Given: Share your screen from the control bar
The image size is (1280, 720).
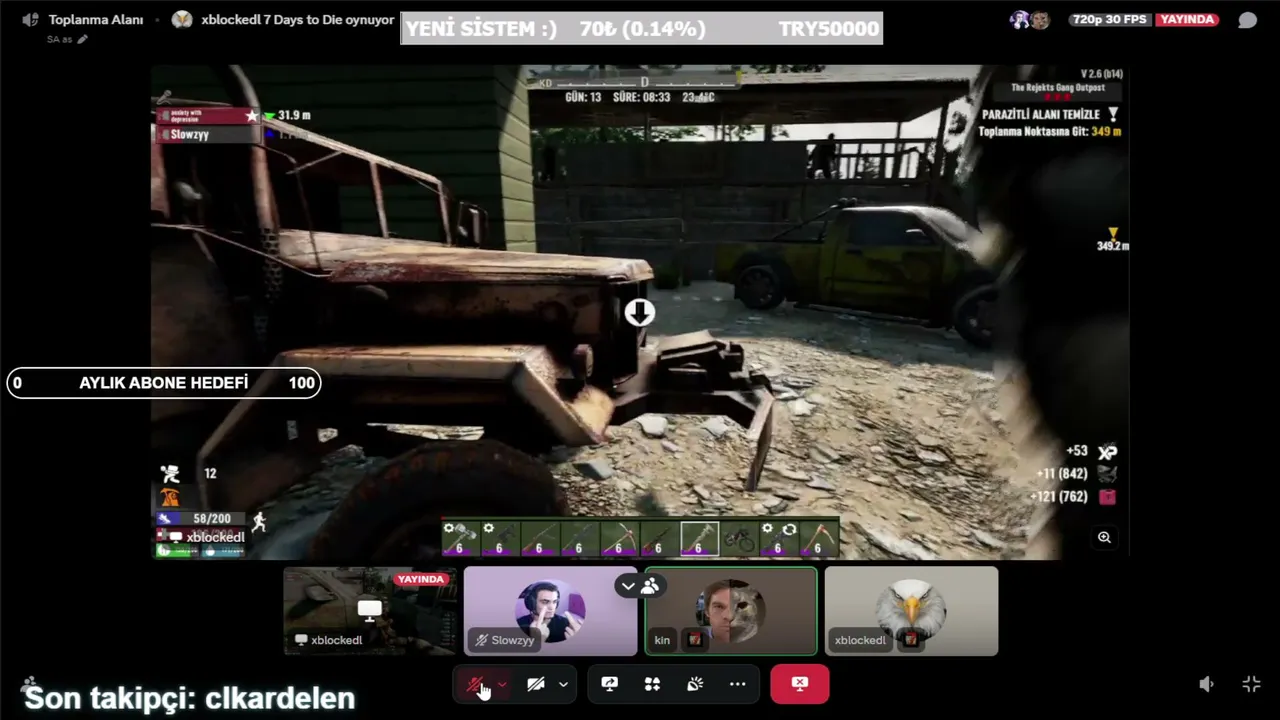Looking at the screenshot, I should (609, 684).
